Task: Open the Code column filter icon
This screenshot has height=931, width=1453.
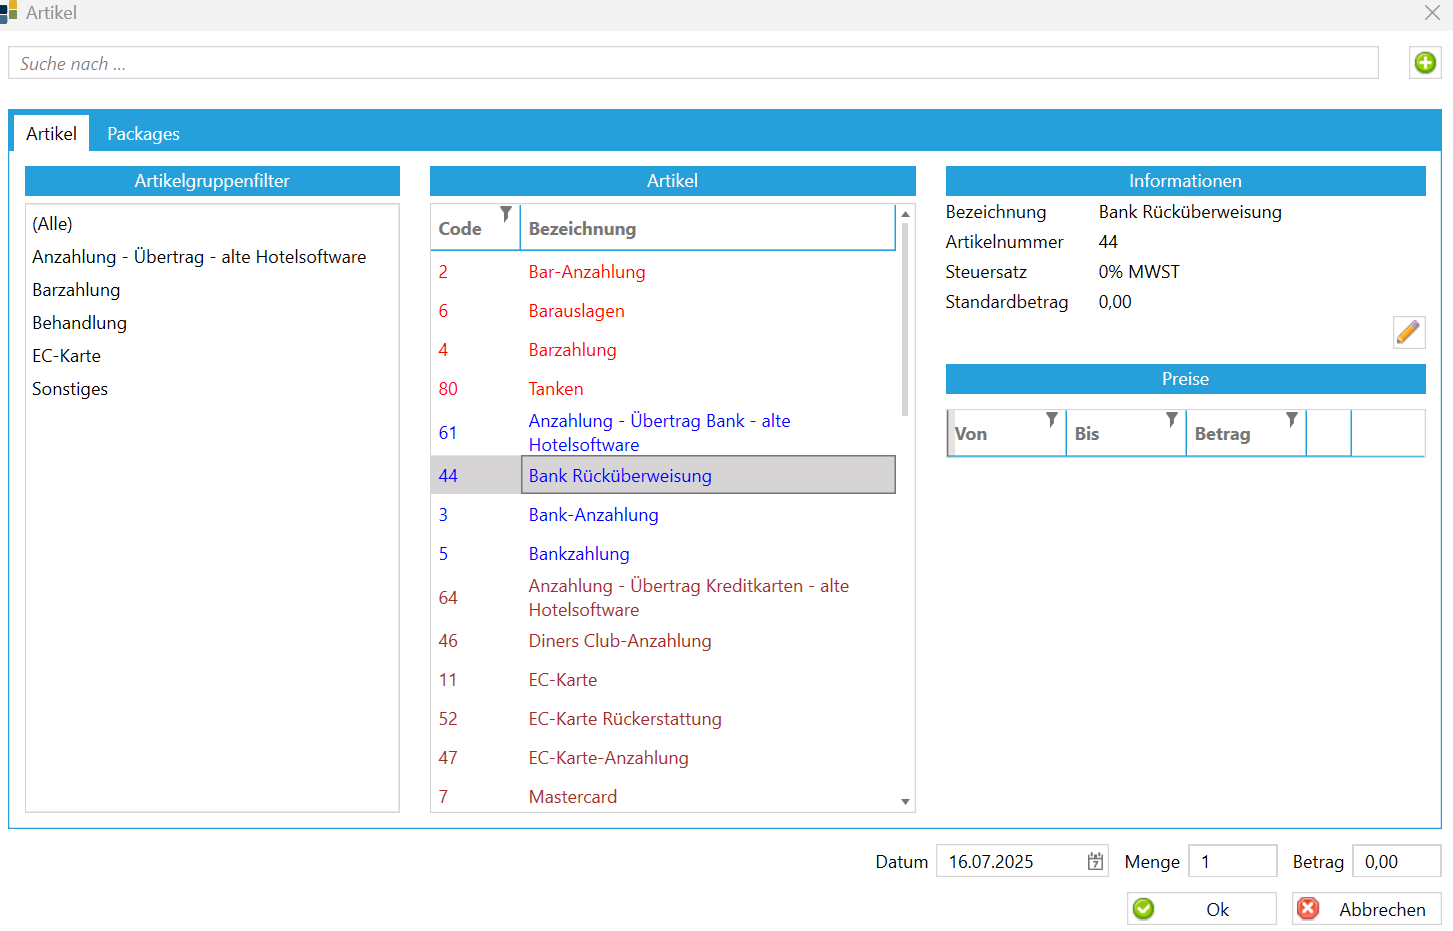Action: point(506,213)
